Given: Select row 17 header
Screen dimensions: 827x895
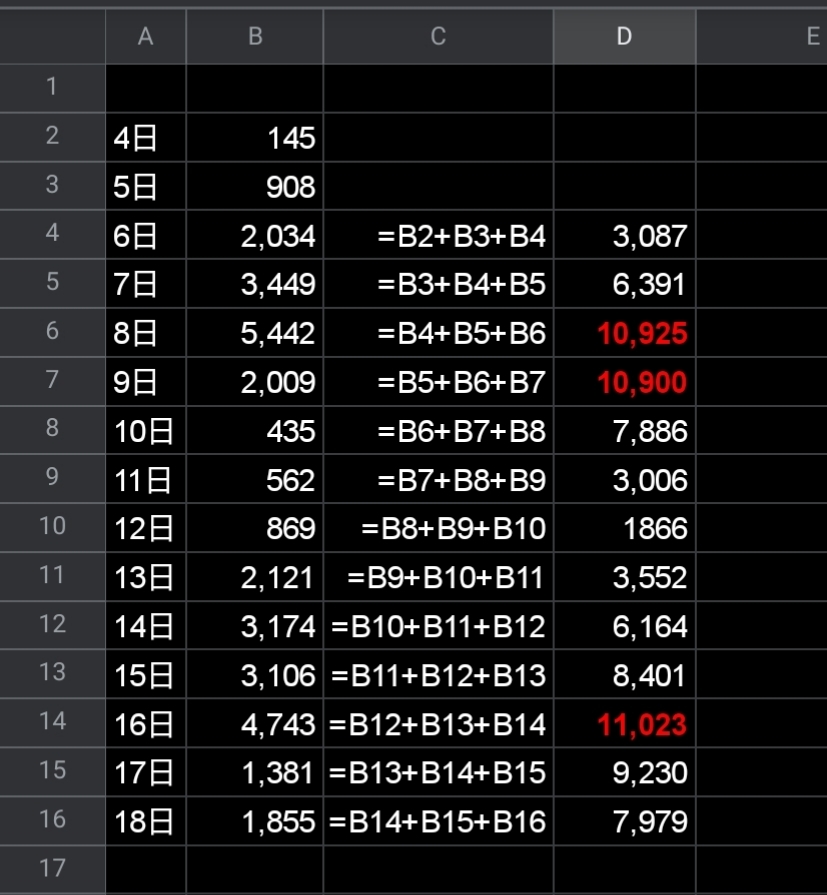Looking at the screenshot, I should (x=52, y=869).
